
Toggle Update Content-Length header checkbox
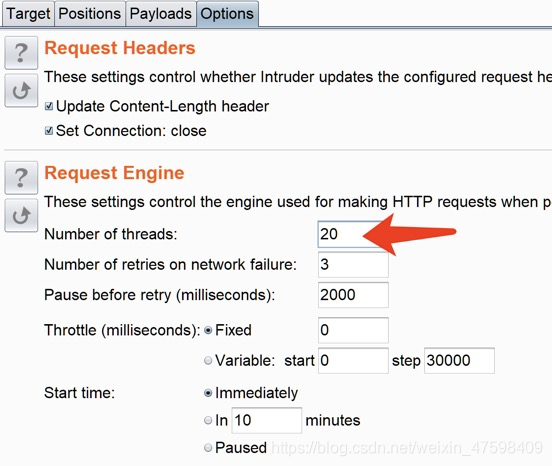coord(49,106)
